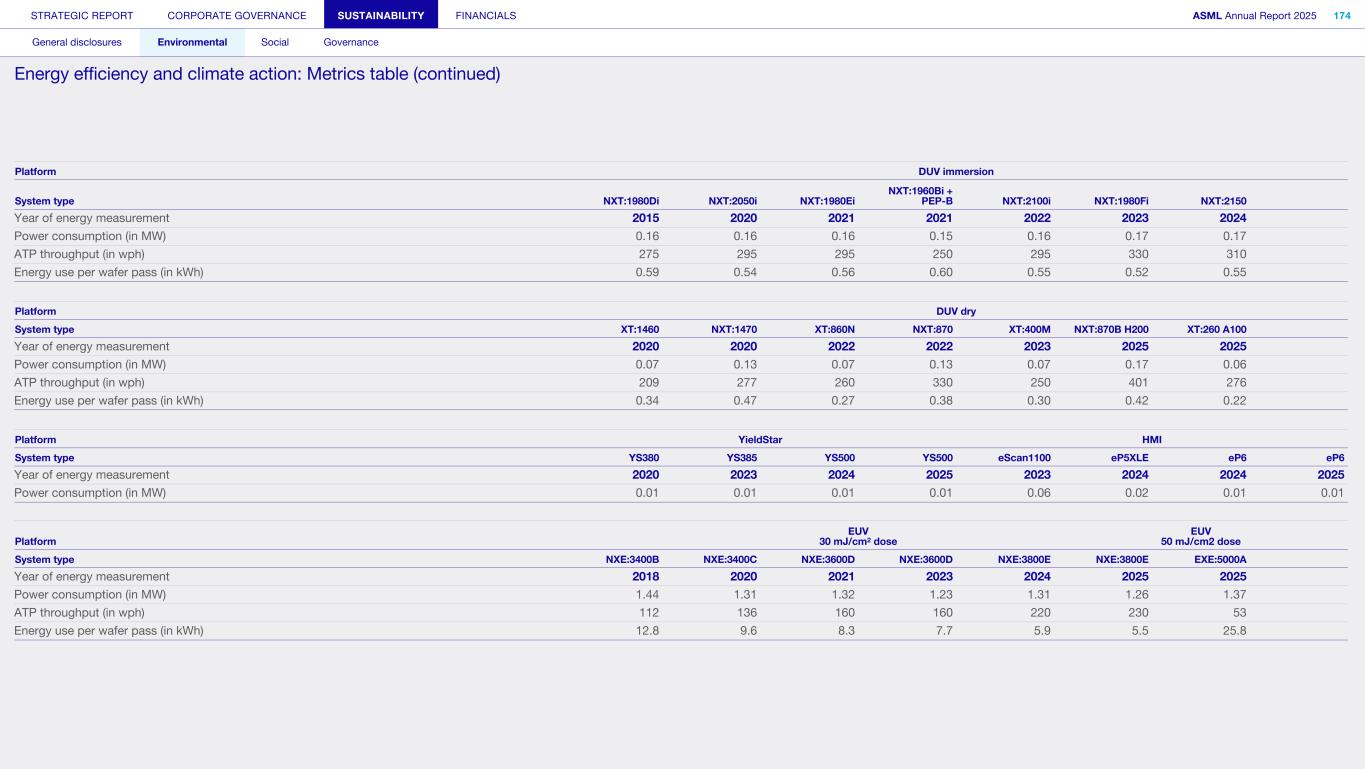Select the DUV immersion platform header
Viewport: 1365px width, 769px height.
point(955,172)
